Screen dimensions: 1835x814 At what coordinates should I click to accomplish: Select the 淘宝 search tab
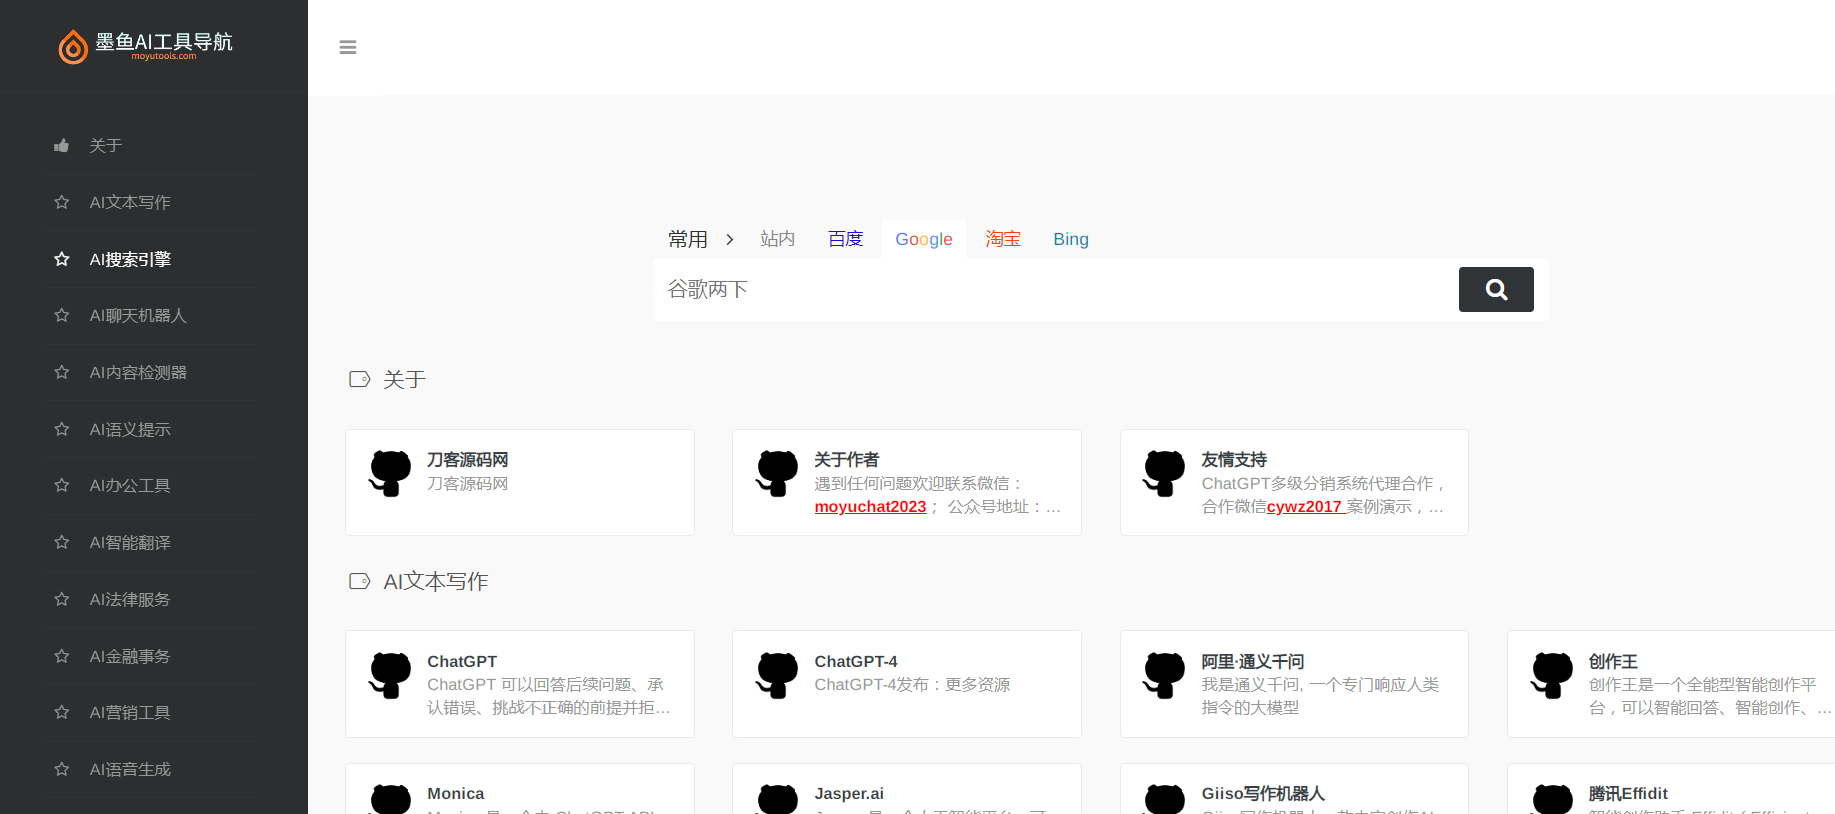1003,239
